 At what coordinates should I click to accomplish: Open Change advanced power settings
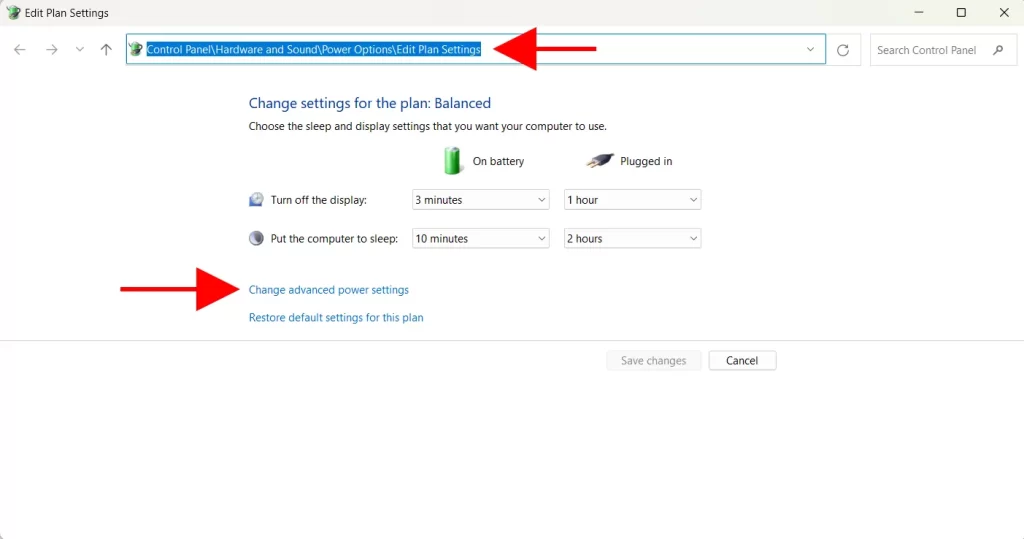click(328, 289)
